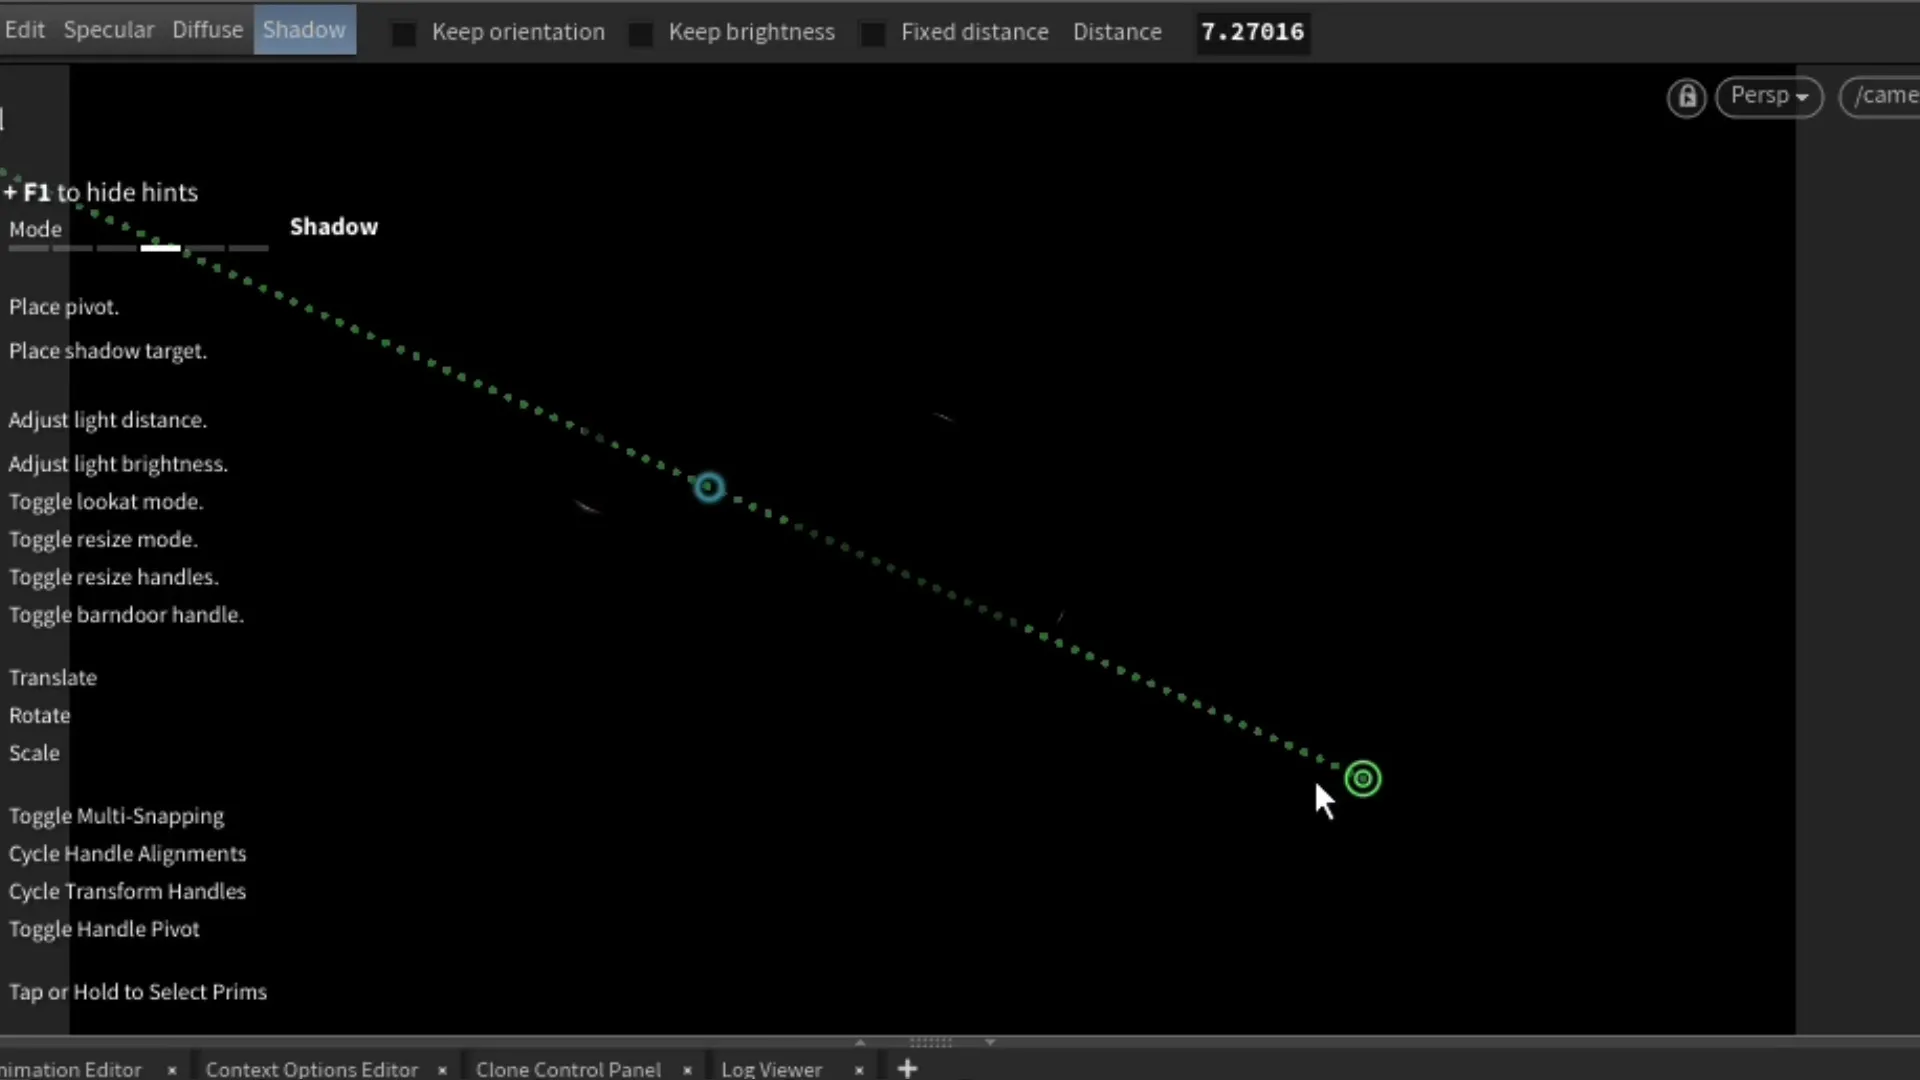The height and width of the screenshot is (1080, 1920).
Task: Click the highlighted Mode indicator segment
Action: 160,247
